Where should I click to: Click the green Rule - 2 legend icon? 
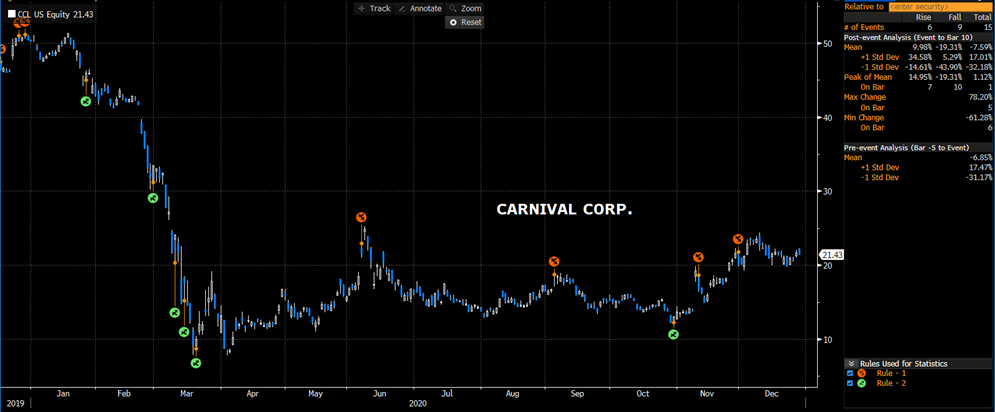pos(861,383)
